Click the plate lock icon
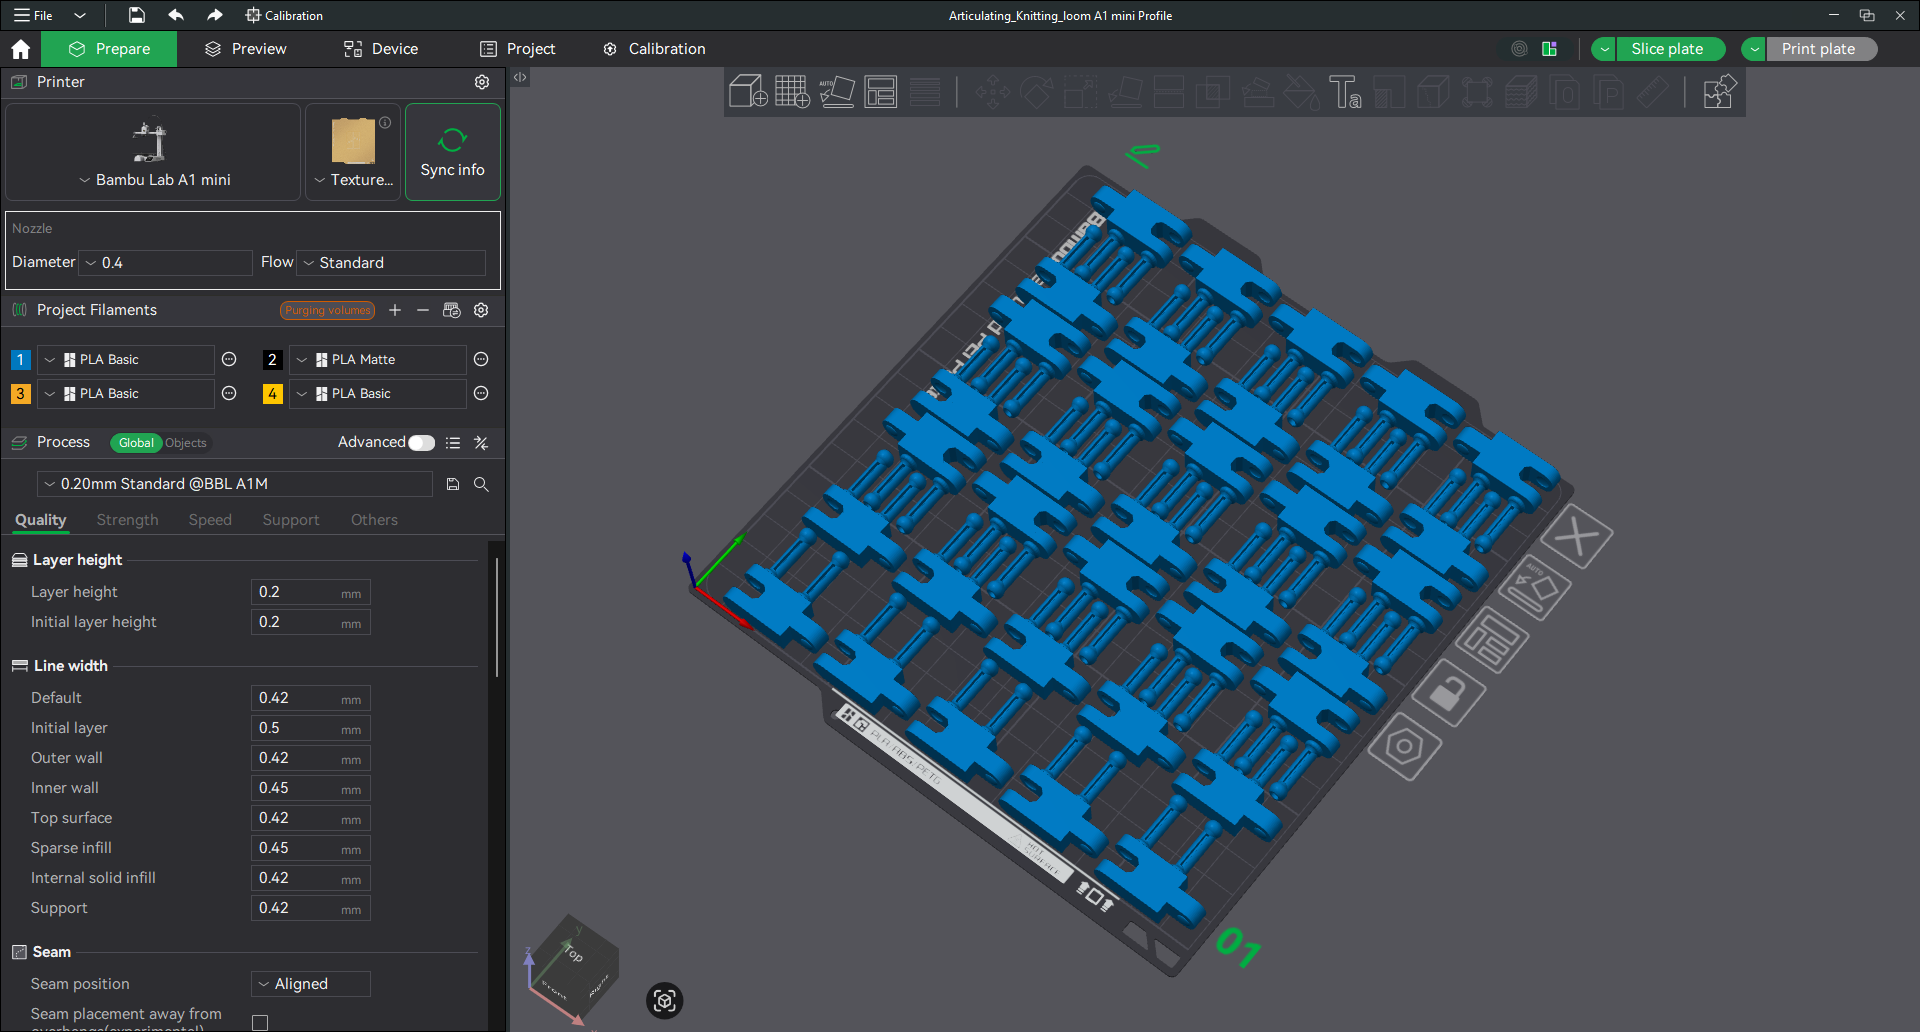1920x1032 pixels. point(1448,692)
